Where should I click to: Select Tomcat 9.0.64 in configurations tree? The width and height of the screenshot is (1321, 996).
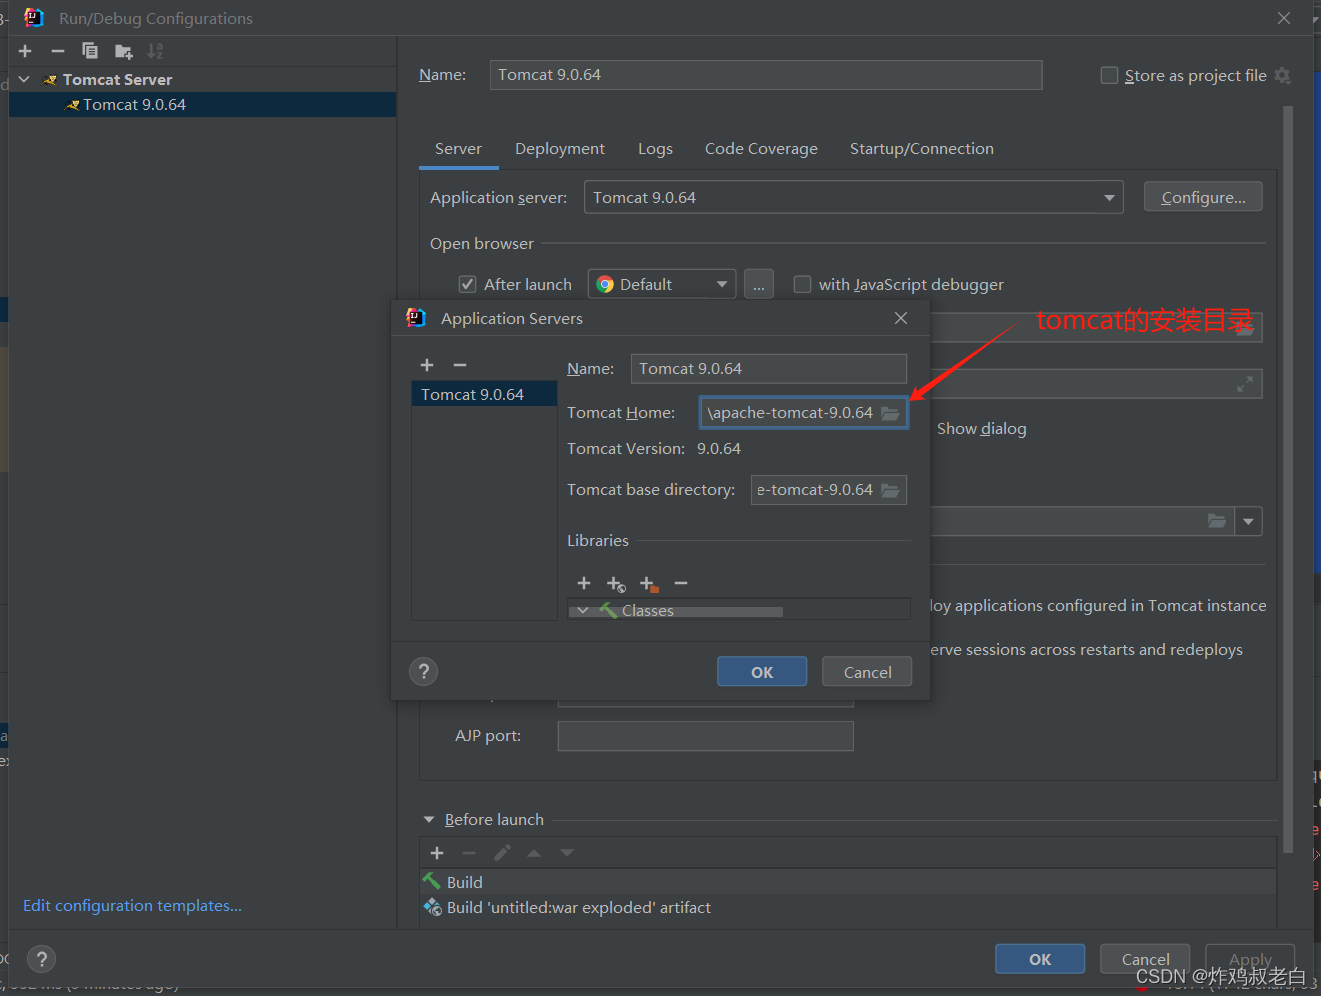(x=203, y=105)
